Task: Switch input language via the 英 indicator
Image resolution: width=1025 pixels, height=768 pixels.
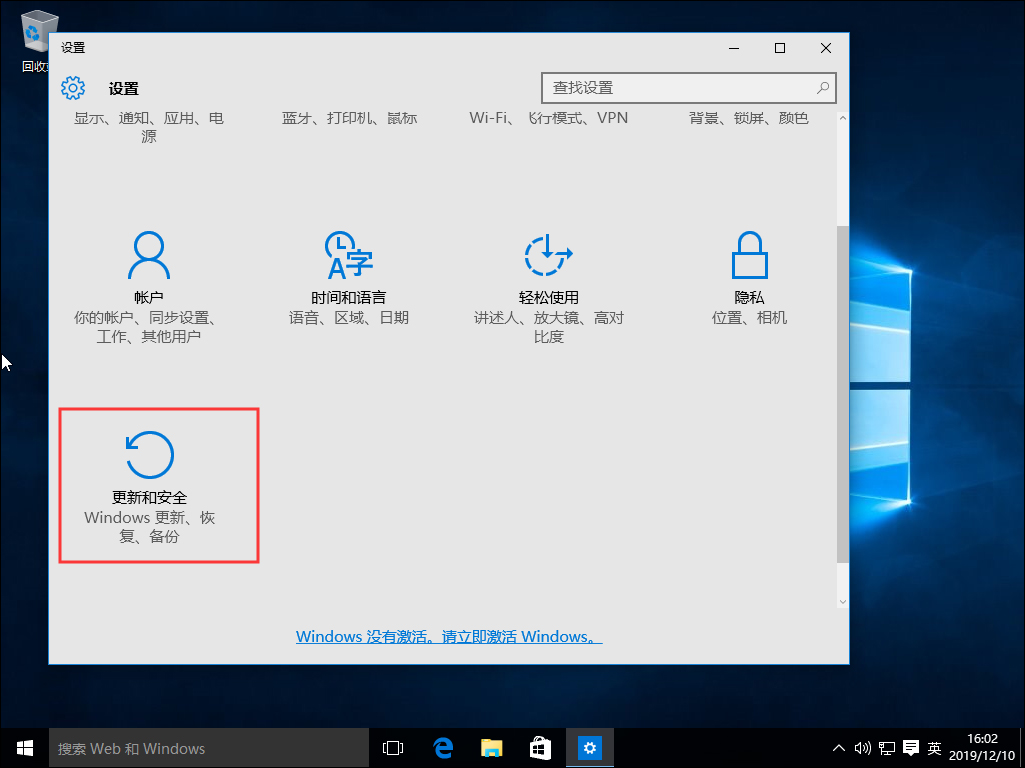Action: pyautogui.click(x=933, y=747)
